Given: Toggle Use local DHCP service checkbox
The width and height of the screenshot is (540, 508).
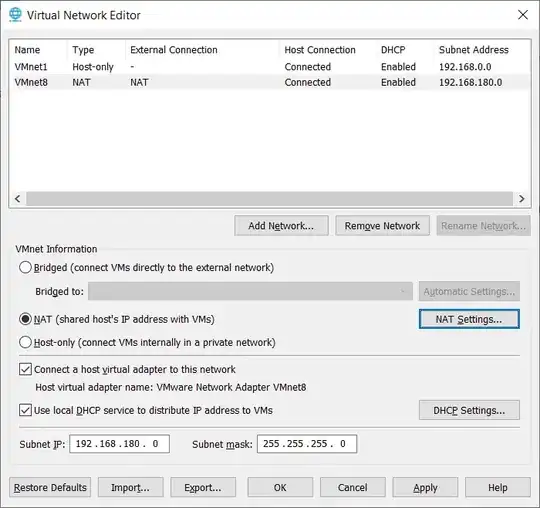Looking at the screenshot, I should [25, 410].
